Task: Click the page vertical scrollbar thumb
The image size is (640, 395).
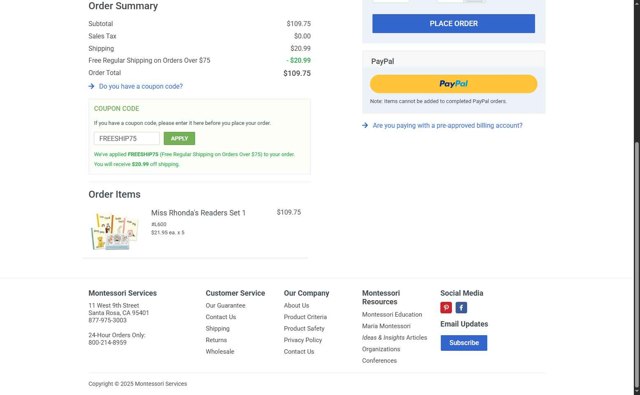Action: (x=636, y=264)
